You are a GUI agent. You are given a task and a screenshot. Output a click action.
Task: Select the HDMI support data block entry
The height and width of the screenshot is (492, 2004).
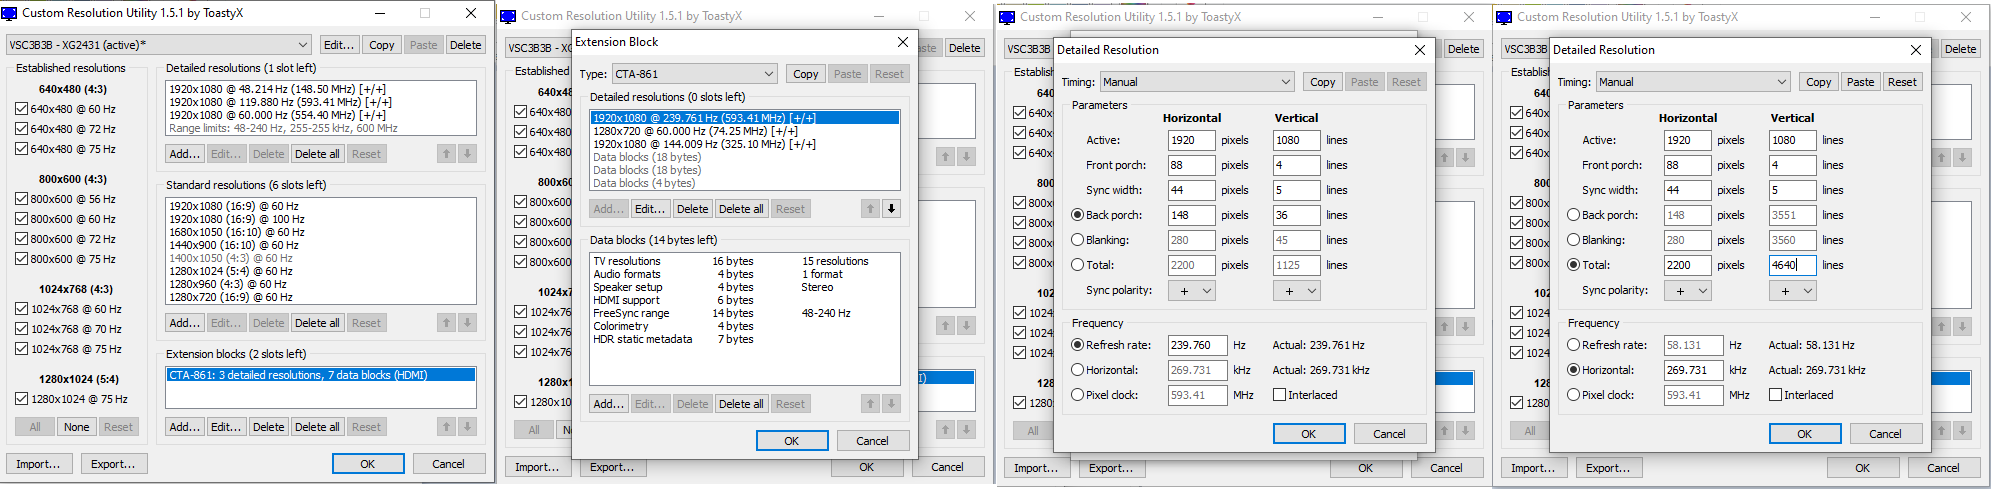pyautogui.click(x=626, y=300)
